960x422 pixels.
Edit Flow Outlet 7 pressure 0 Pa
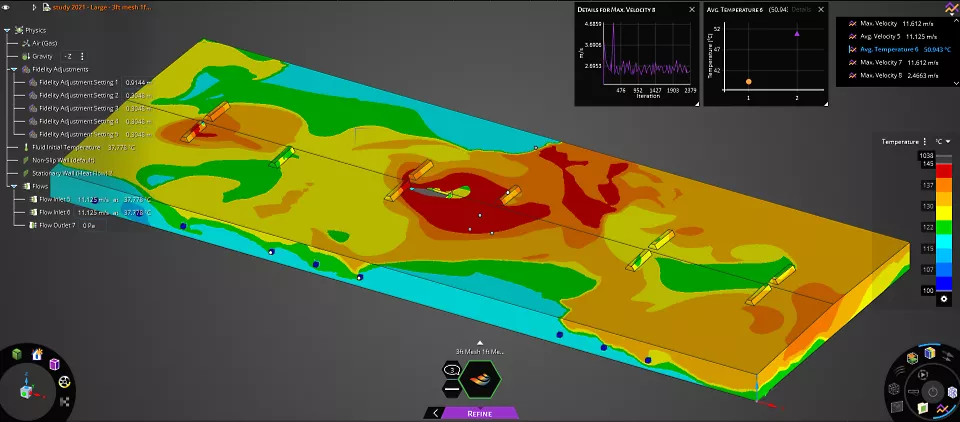pyautogui.click(x=91, y=225)
